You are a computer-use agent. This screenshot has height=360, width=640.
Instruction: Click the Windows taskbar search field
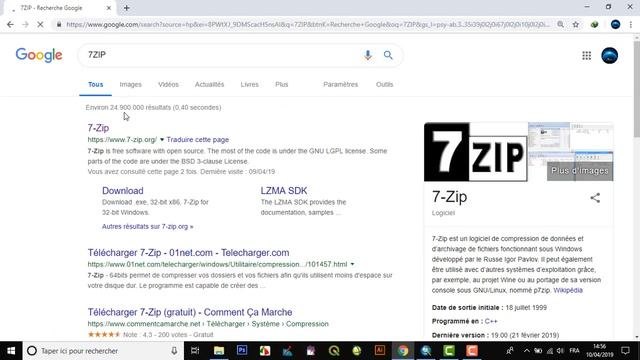click(x=102, y=351)
